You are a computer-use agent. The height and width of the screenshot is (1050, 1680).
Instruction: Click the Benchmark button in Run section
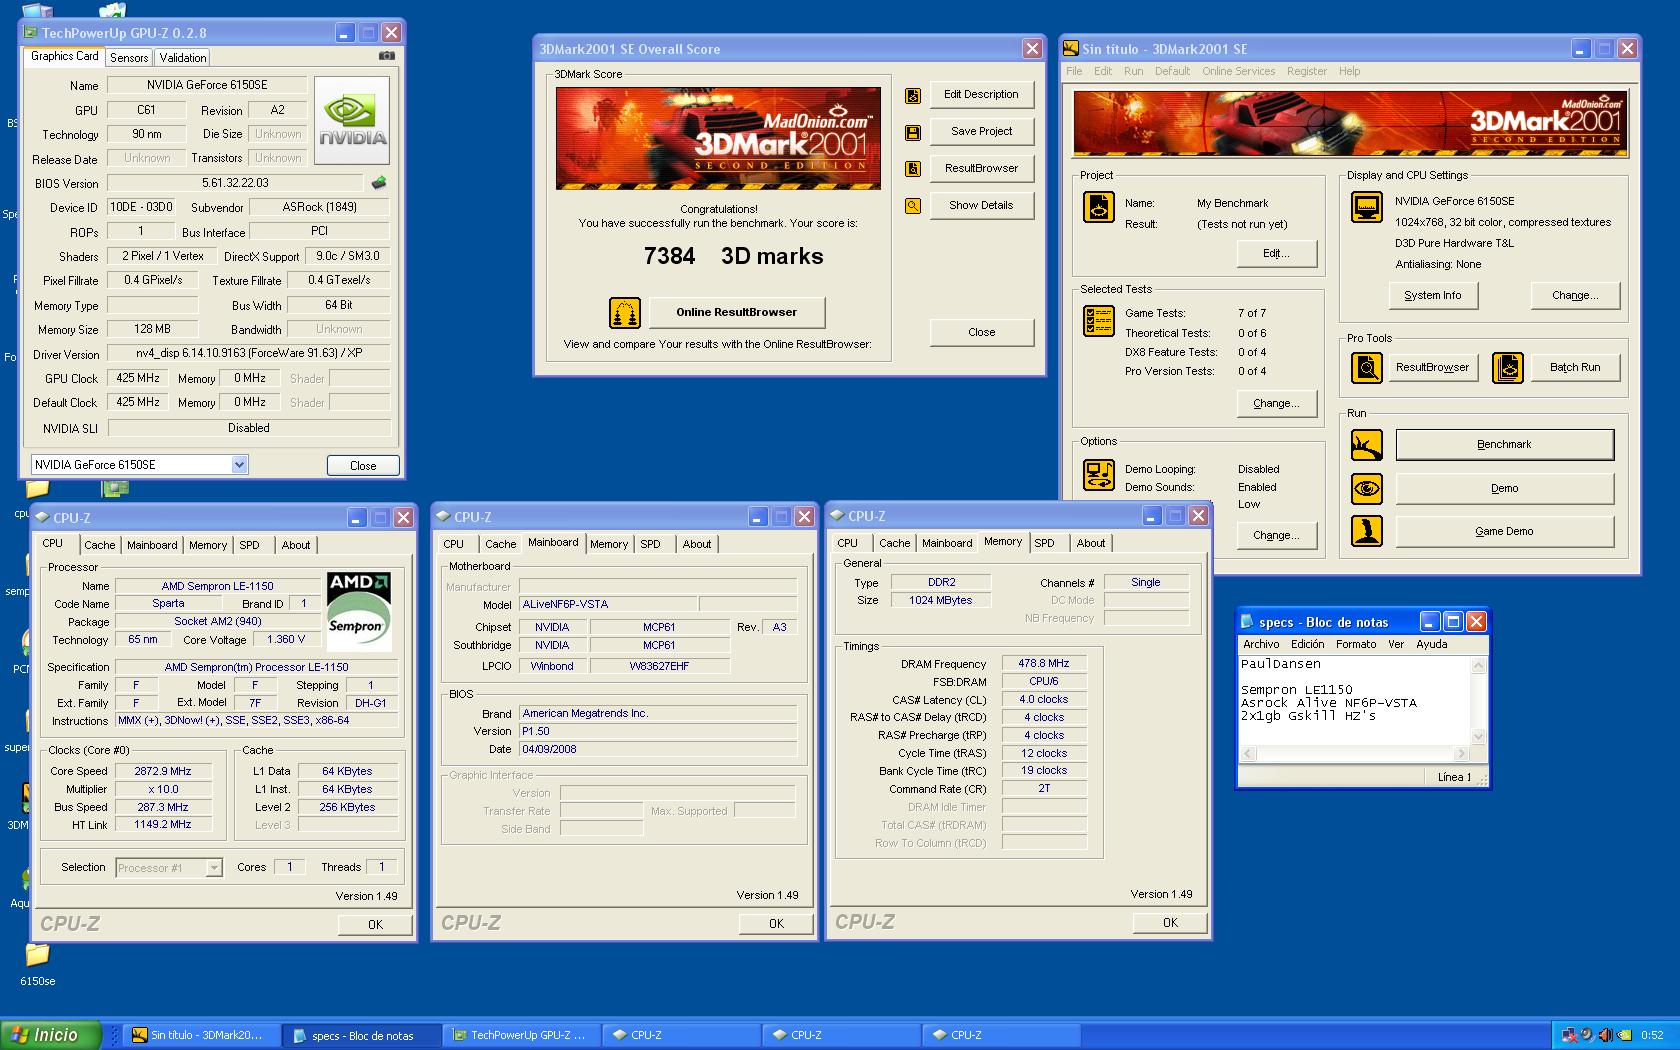[x=1504, y=445]
